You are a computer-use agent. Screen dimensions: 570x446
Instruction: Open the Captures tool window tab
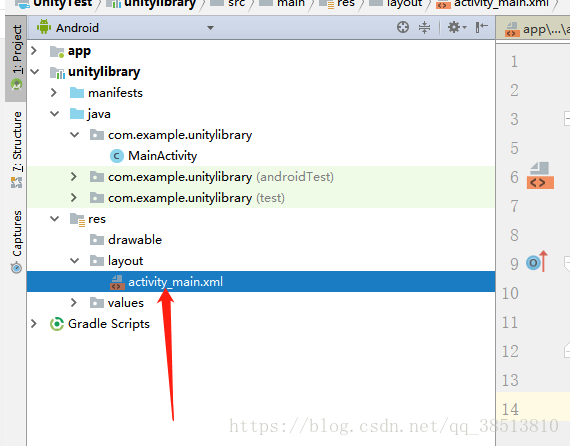pos(16,241)
